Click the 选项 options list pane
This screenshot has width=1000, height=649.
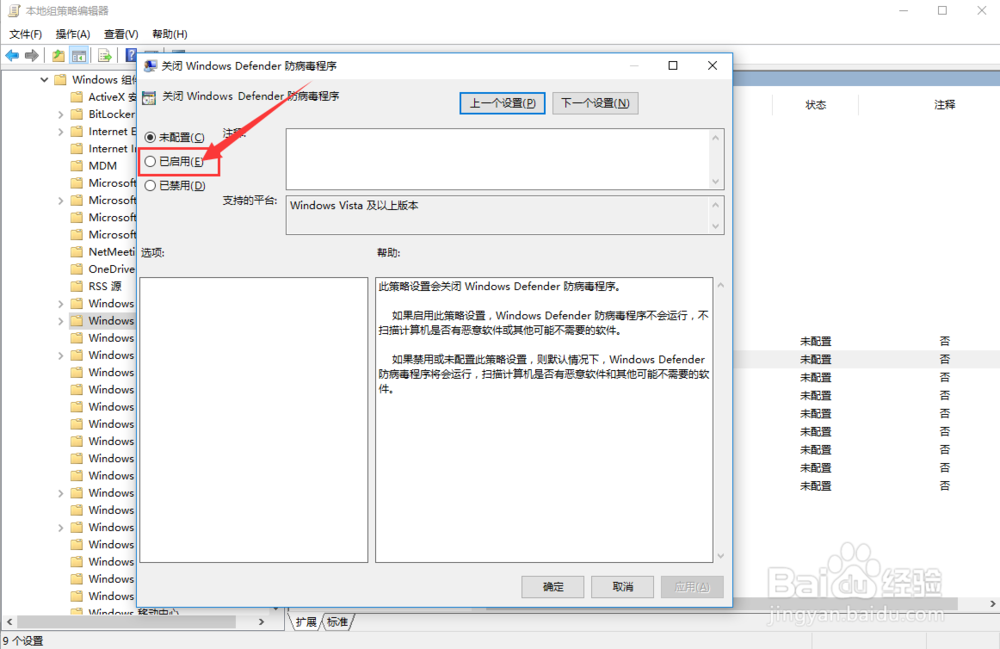click(x=254, y=419)
